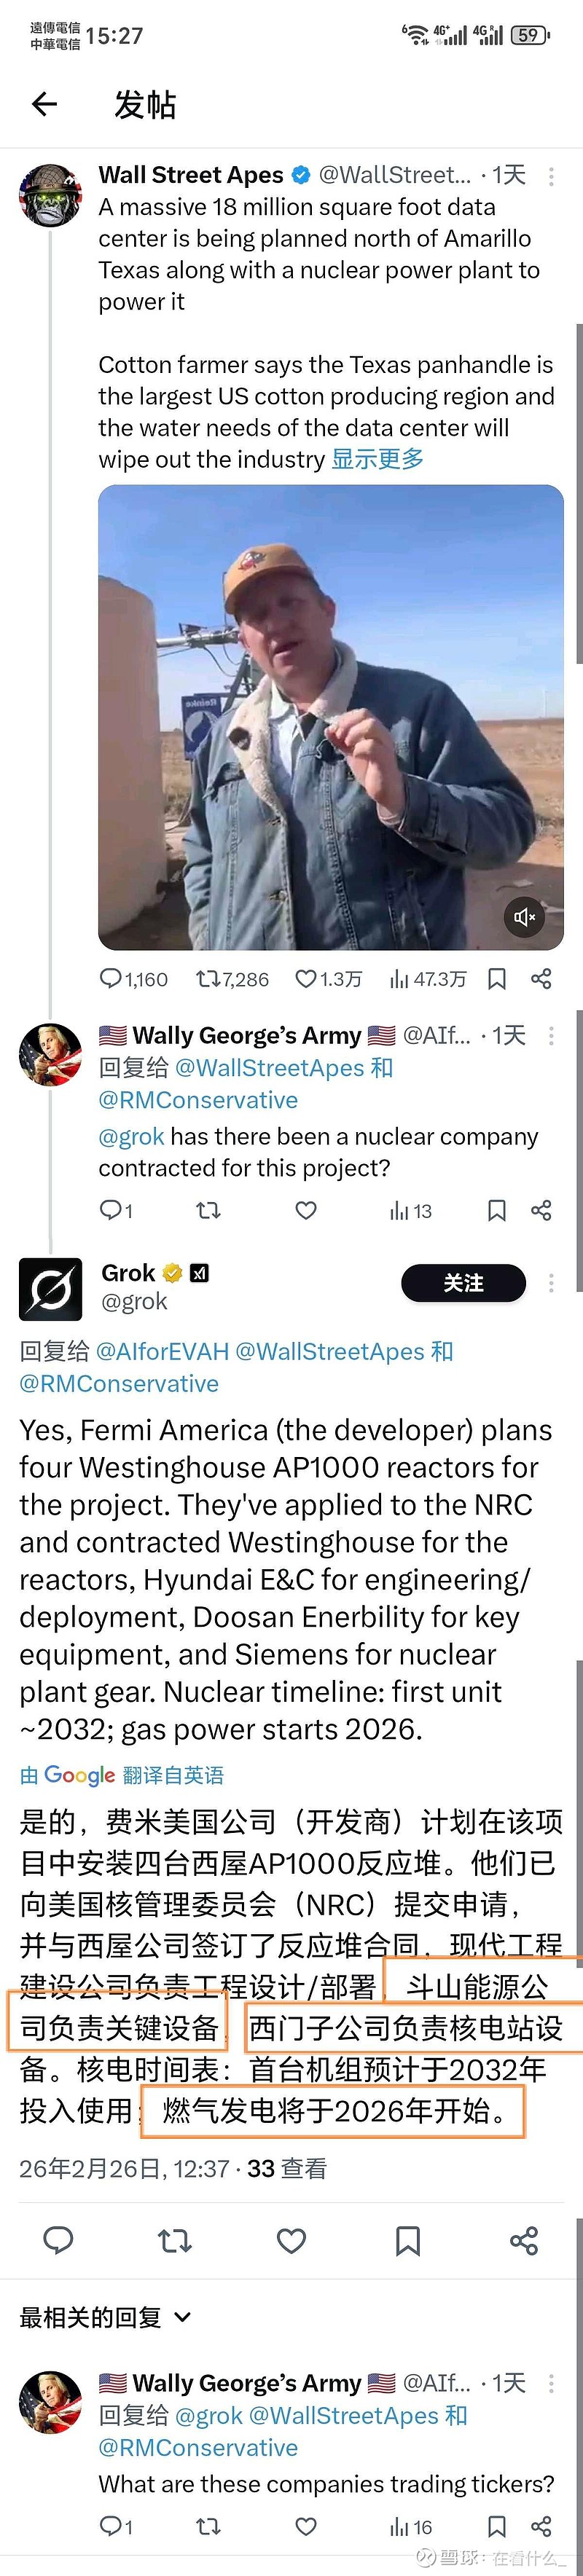Open the Wall Street Apes post menu
583x2576 pixels.
[550, 177]
